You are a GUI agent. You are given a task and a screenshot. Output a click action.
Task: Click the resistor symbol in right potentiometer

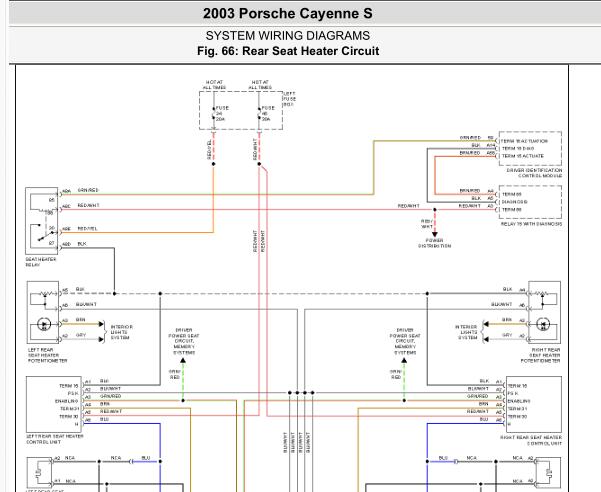pyautogui.click(x=542, y=294)
